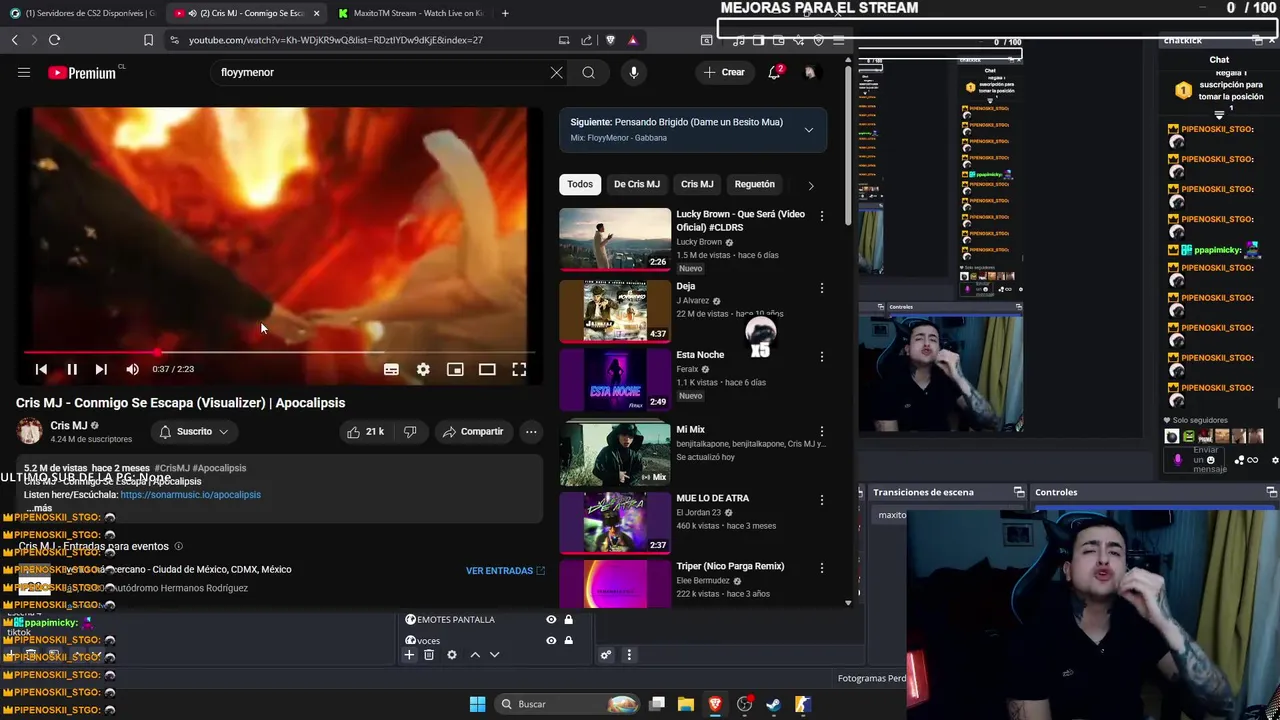
Task: Click the YouTube search magnifier button
Action: (x=588, y=72)
